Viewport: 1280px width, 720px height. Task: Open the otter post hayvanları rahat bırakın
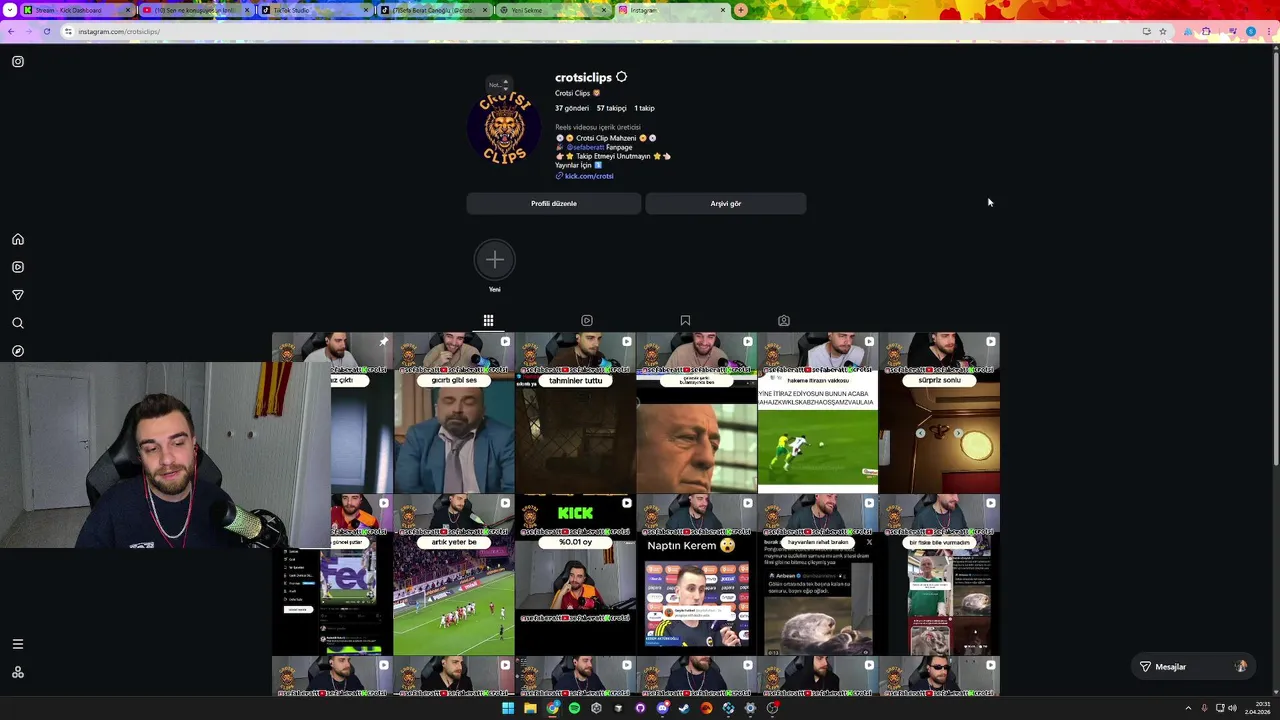pos(818,575)
